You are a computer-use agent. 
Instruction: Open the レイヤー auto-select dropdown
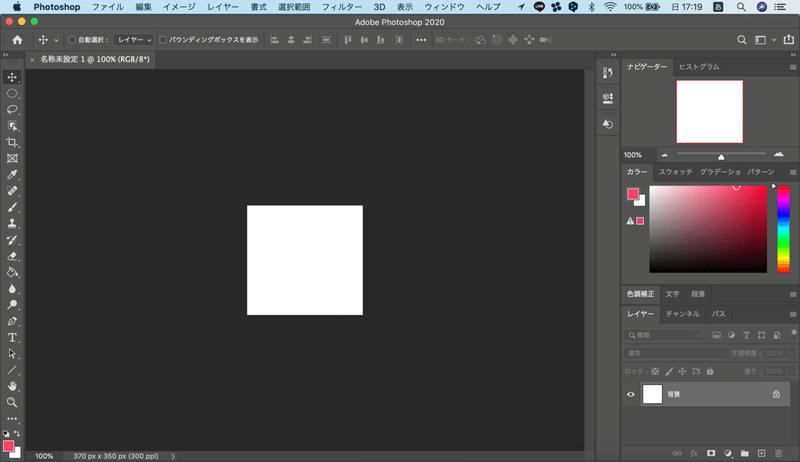pyautogui.click(x=134, y=40)
